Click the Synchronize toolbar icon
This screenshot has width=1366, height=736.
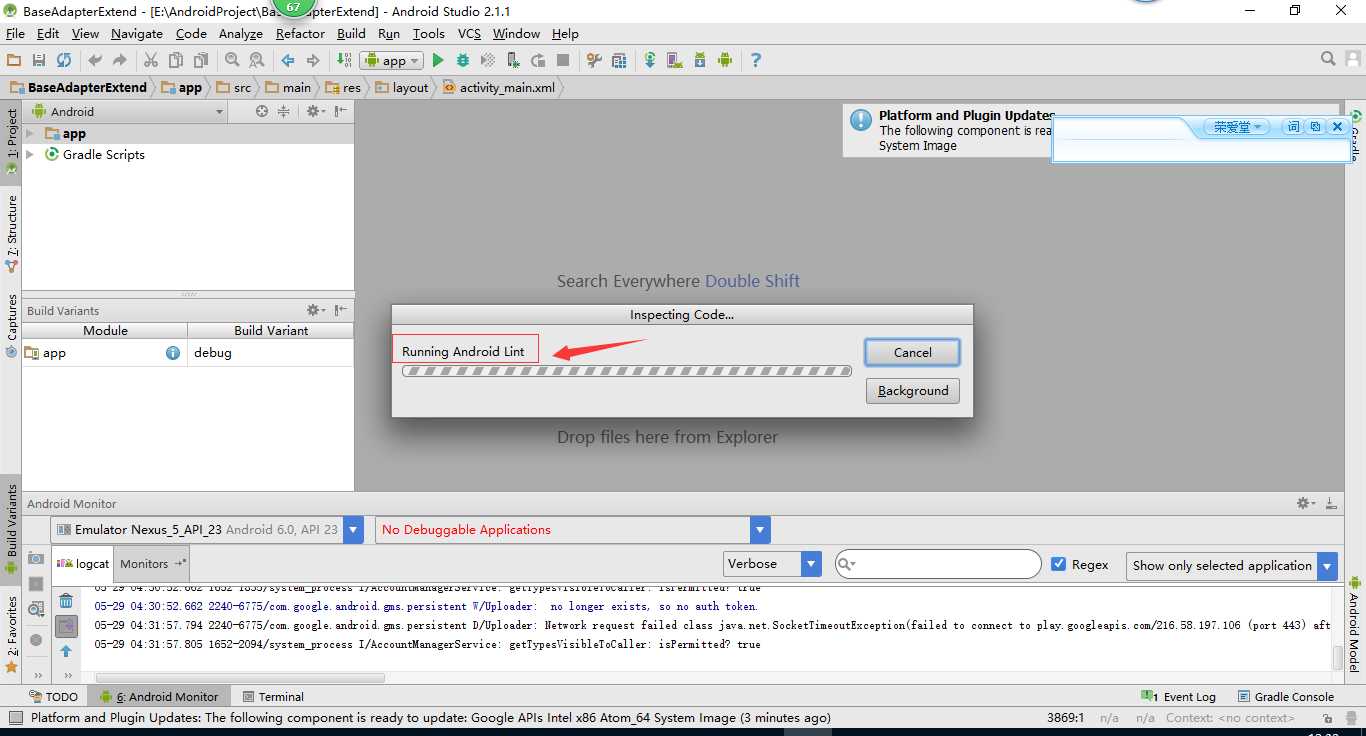pos(64,61)
